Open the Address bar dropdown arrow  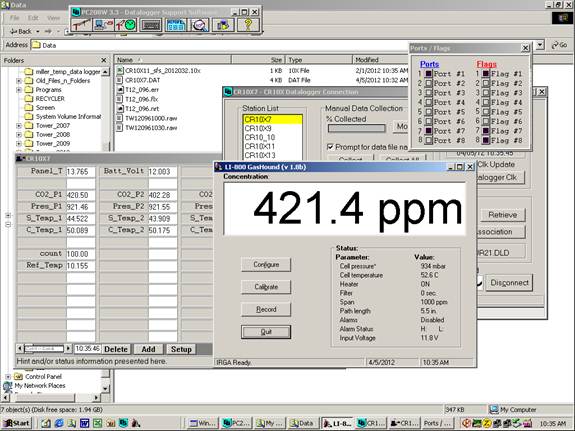540,45
